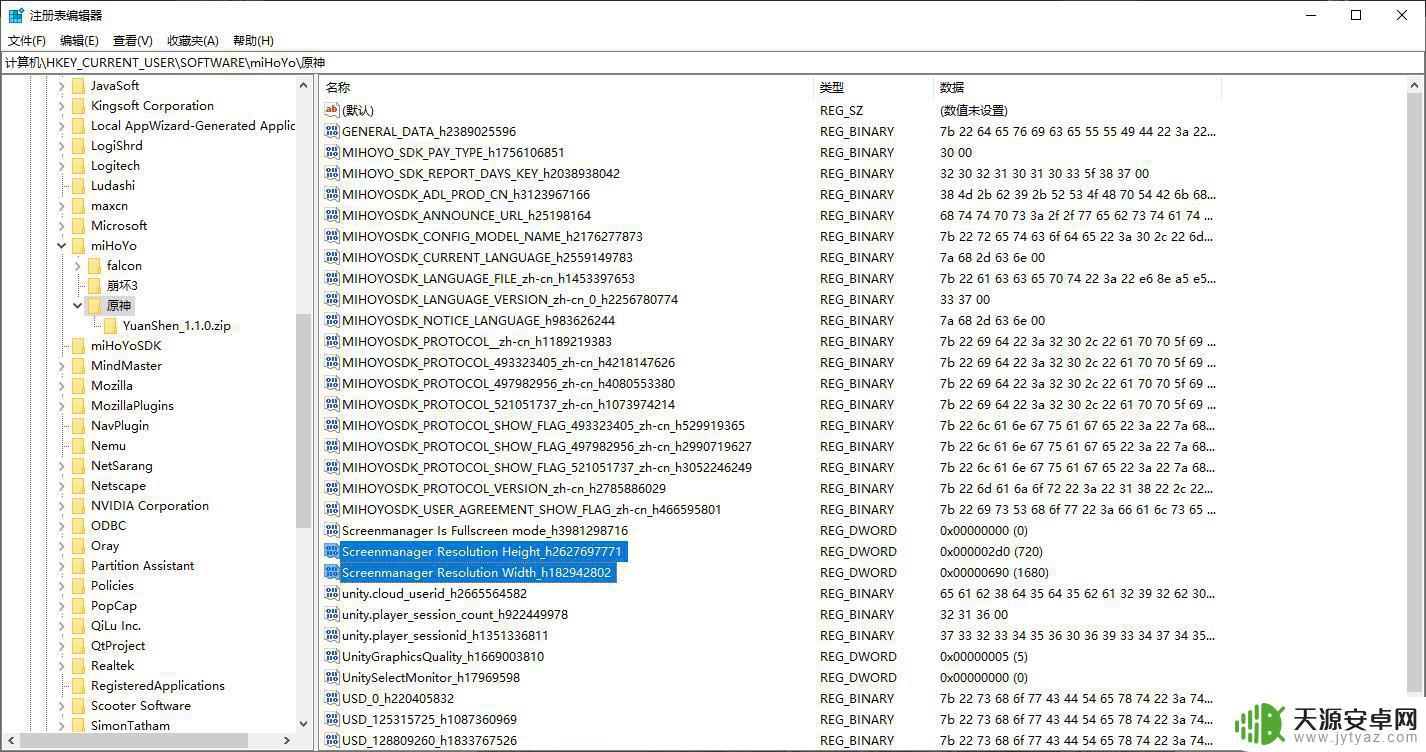Image resolution: width=1426 pixels, height=752 pixels.
Task: Click the icon beside MIHOYOSDK_ANNOUNCE_URL_h25198164
Action: coord(332,215)
